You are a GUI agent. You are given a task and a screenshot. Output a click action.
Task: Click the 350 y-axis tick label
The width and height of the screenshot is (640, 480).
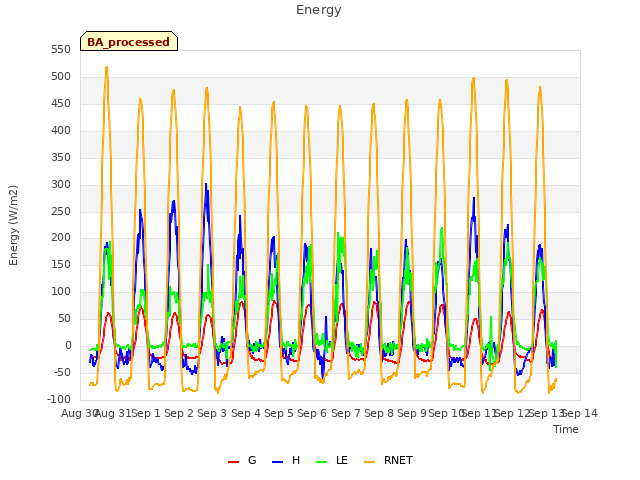coord(61,158)
